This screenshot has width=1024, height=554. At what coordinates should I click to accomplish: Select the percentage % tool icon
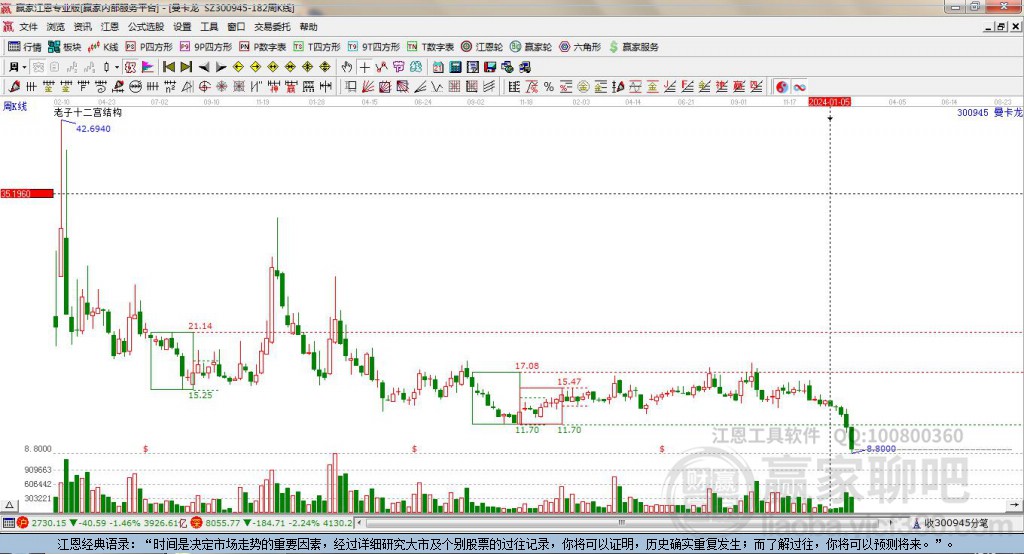click(549, 86)
